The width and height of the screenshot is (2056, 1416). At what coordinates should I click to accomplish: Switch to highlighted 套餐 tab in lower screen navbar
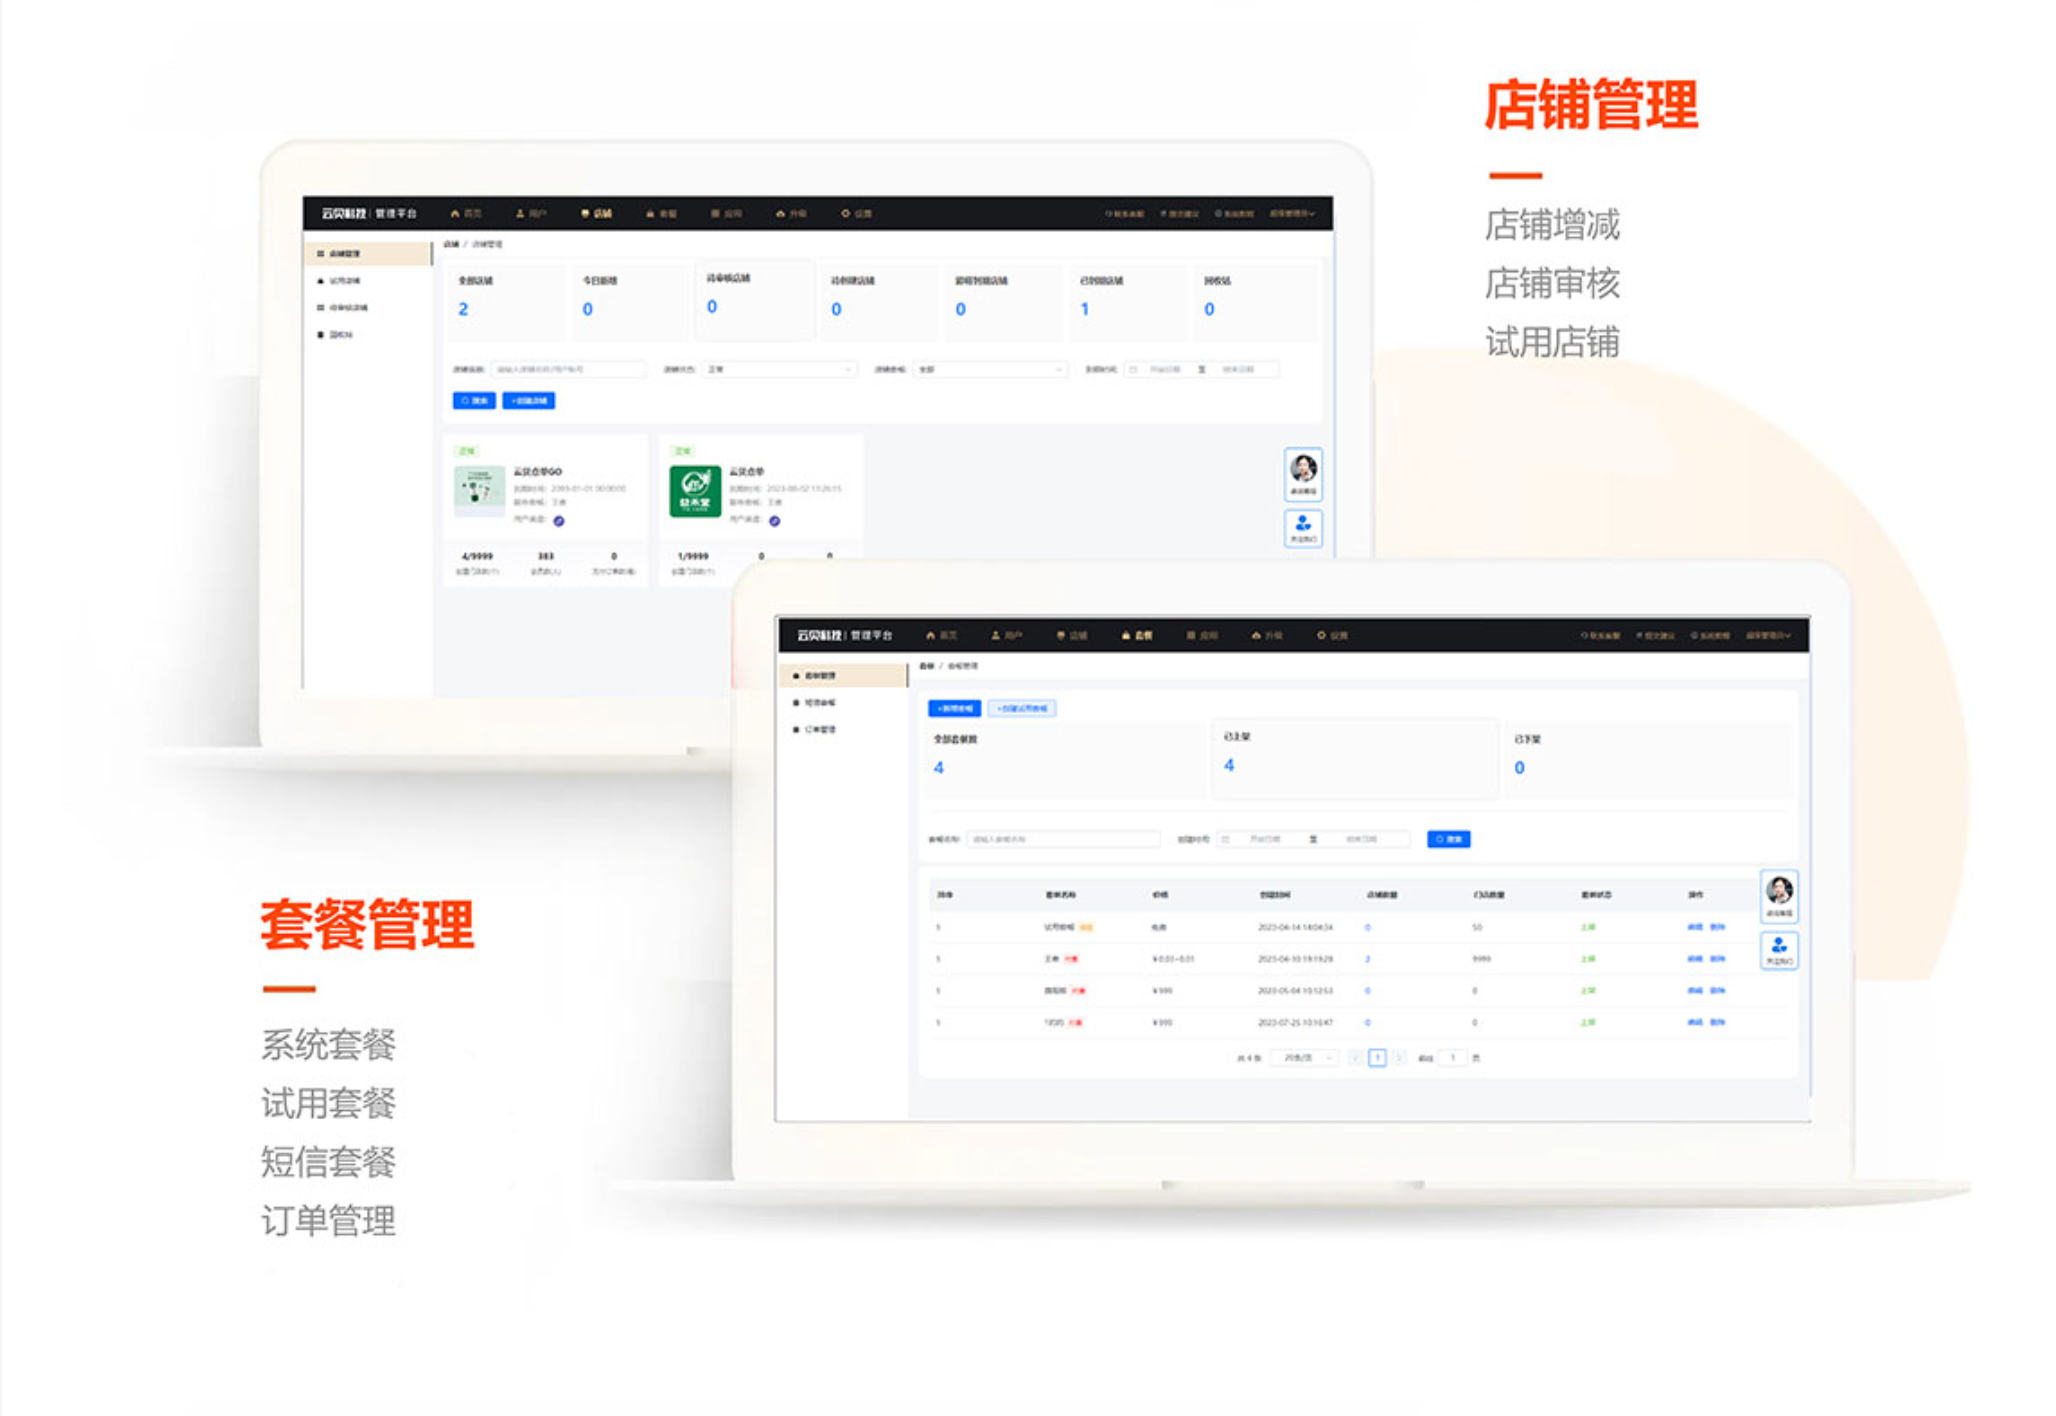pos(1137,635)
